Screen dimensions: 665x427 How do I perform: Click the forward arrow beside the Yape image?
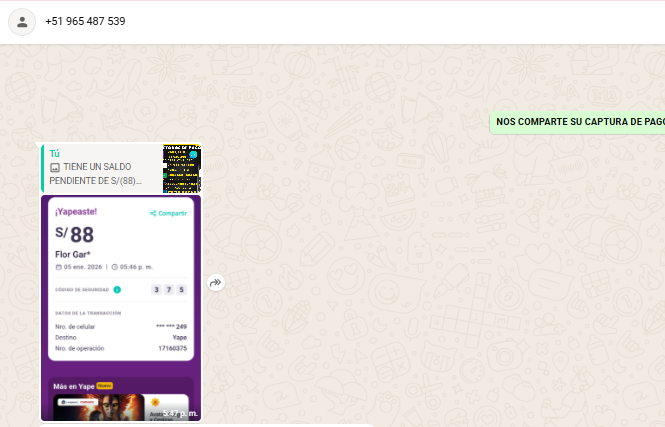tap(216, 283)
